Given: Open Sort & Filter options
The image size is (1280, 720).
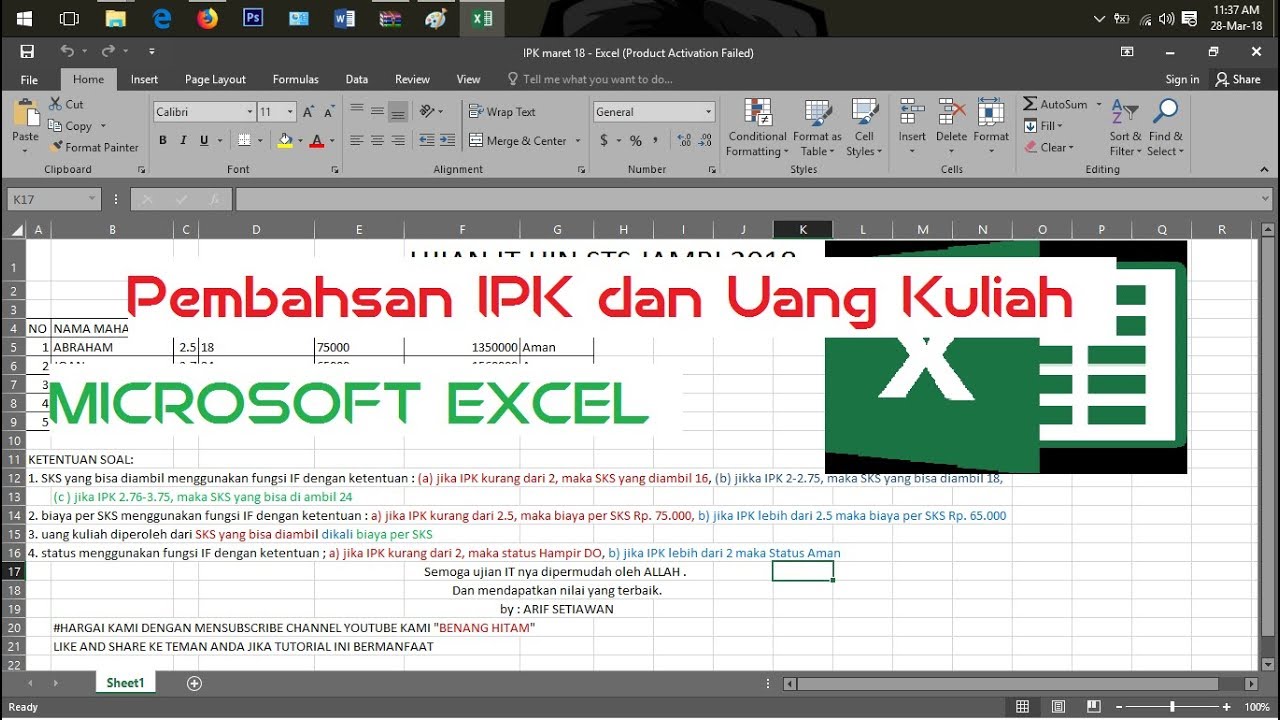Looking at the screenshot, I should [x=1125, y=128].
